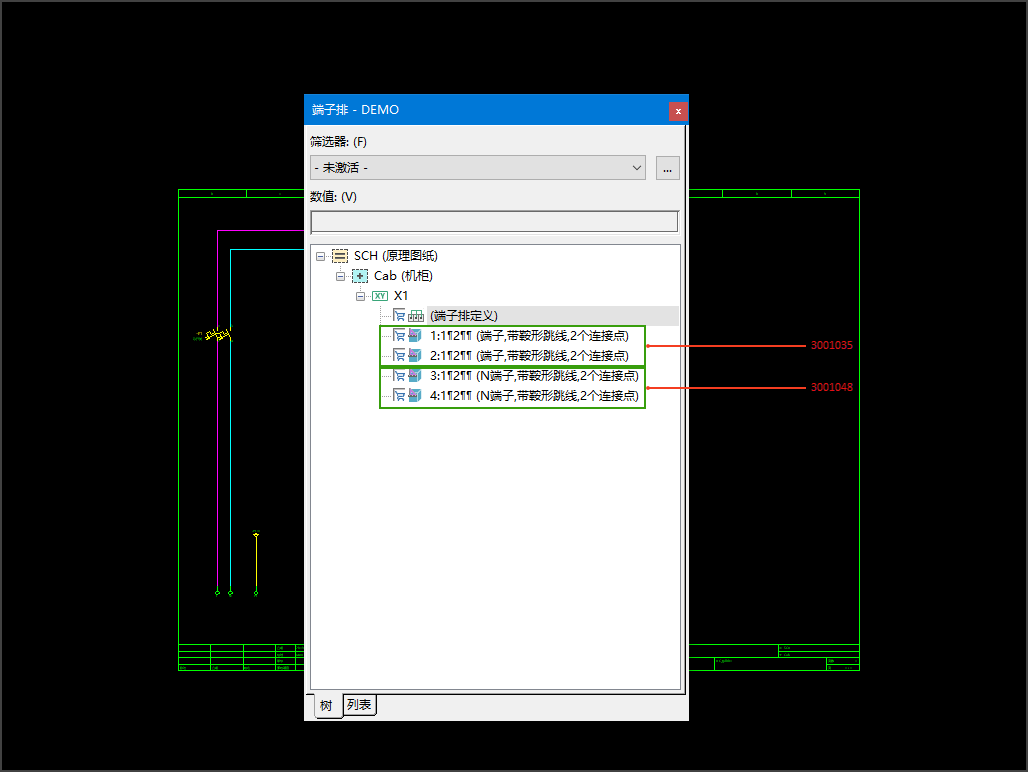Collapse the X1 terminal strip node

click(x=360, y=296)
